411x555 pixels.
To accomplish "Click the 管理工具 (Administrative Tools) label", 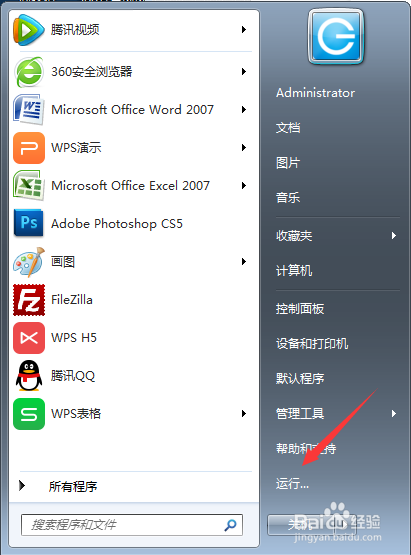I will (x=300, y=413).
